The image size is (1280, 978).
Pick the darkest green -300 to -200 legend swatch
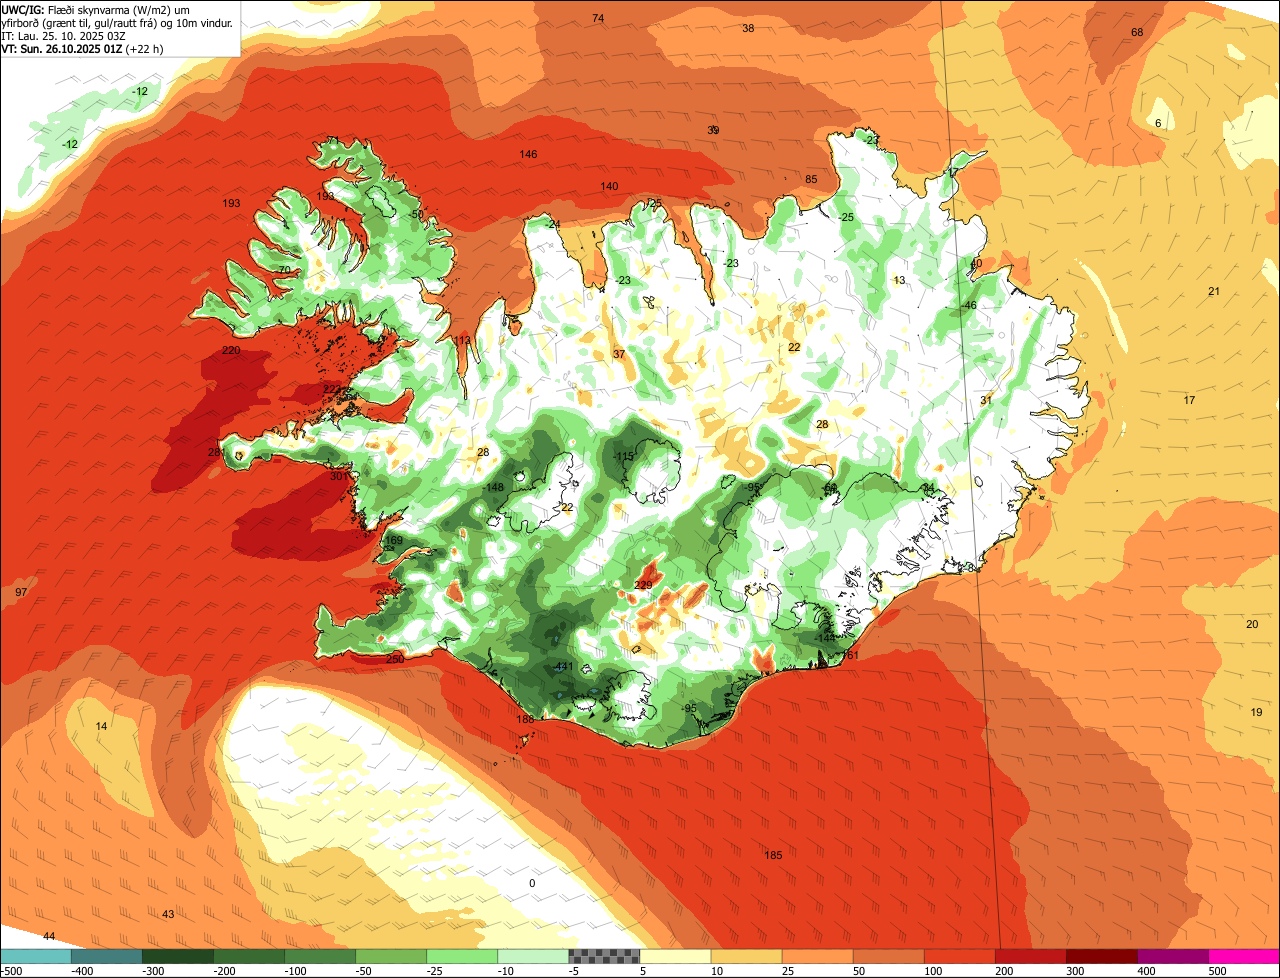(x=178, y=956)
